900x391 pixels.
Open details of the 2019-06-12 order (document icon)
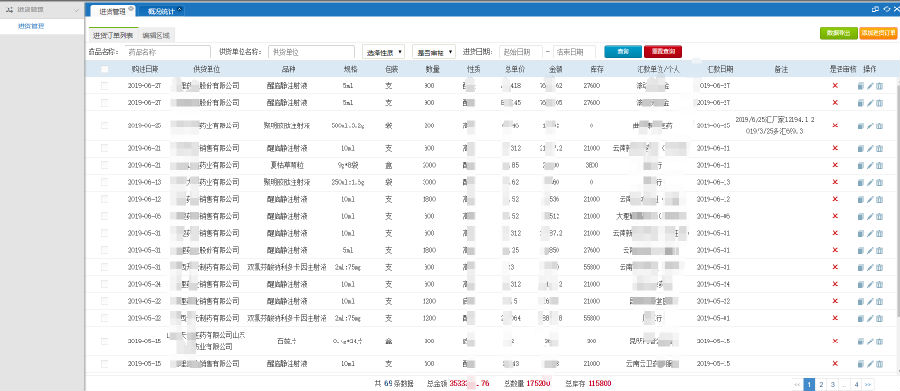pyautogui.click(x=860, y=200)
